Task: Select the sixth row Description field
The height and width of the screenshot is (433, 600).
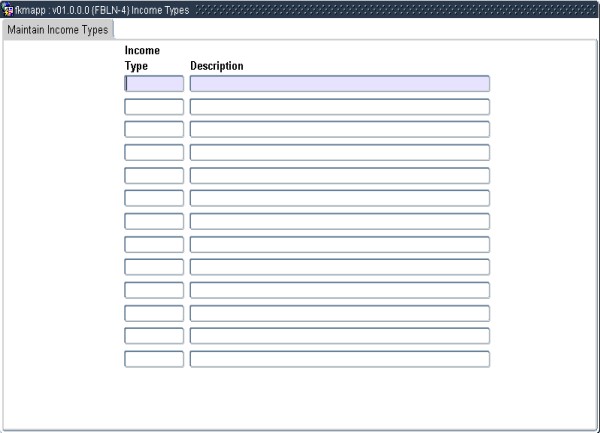Action: click(x=340, y=198)
